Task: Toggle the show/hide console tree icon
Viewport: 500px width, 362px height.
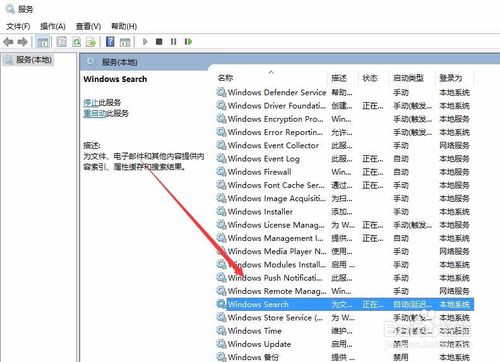Action: 43,42
